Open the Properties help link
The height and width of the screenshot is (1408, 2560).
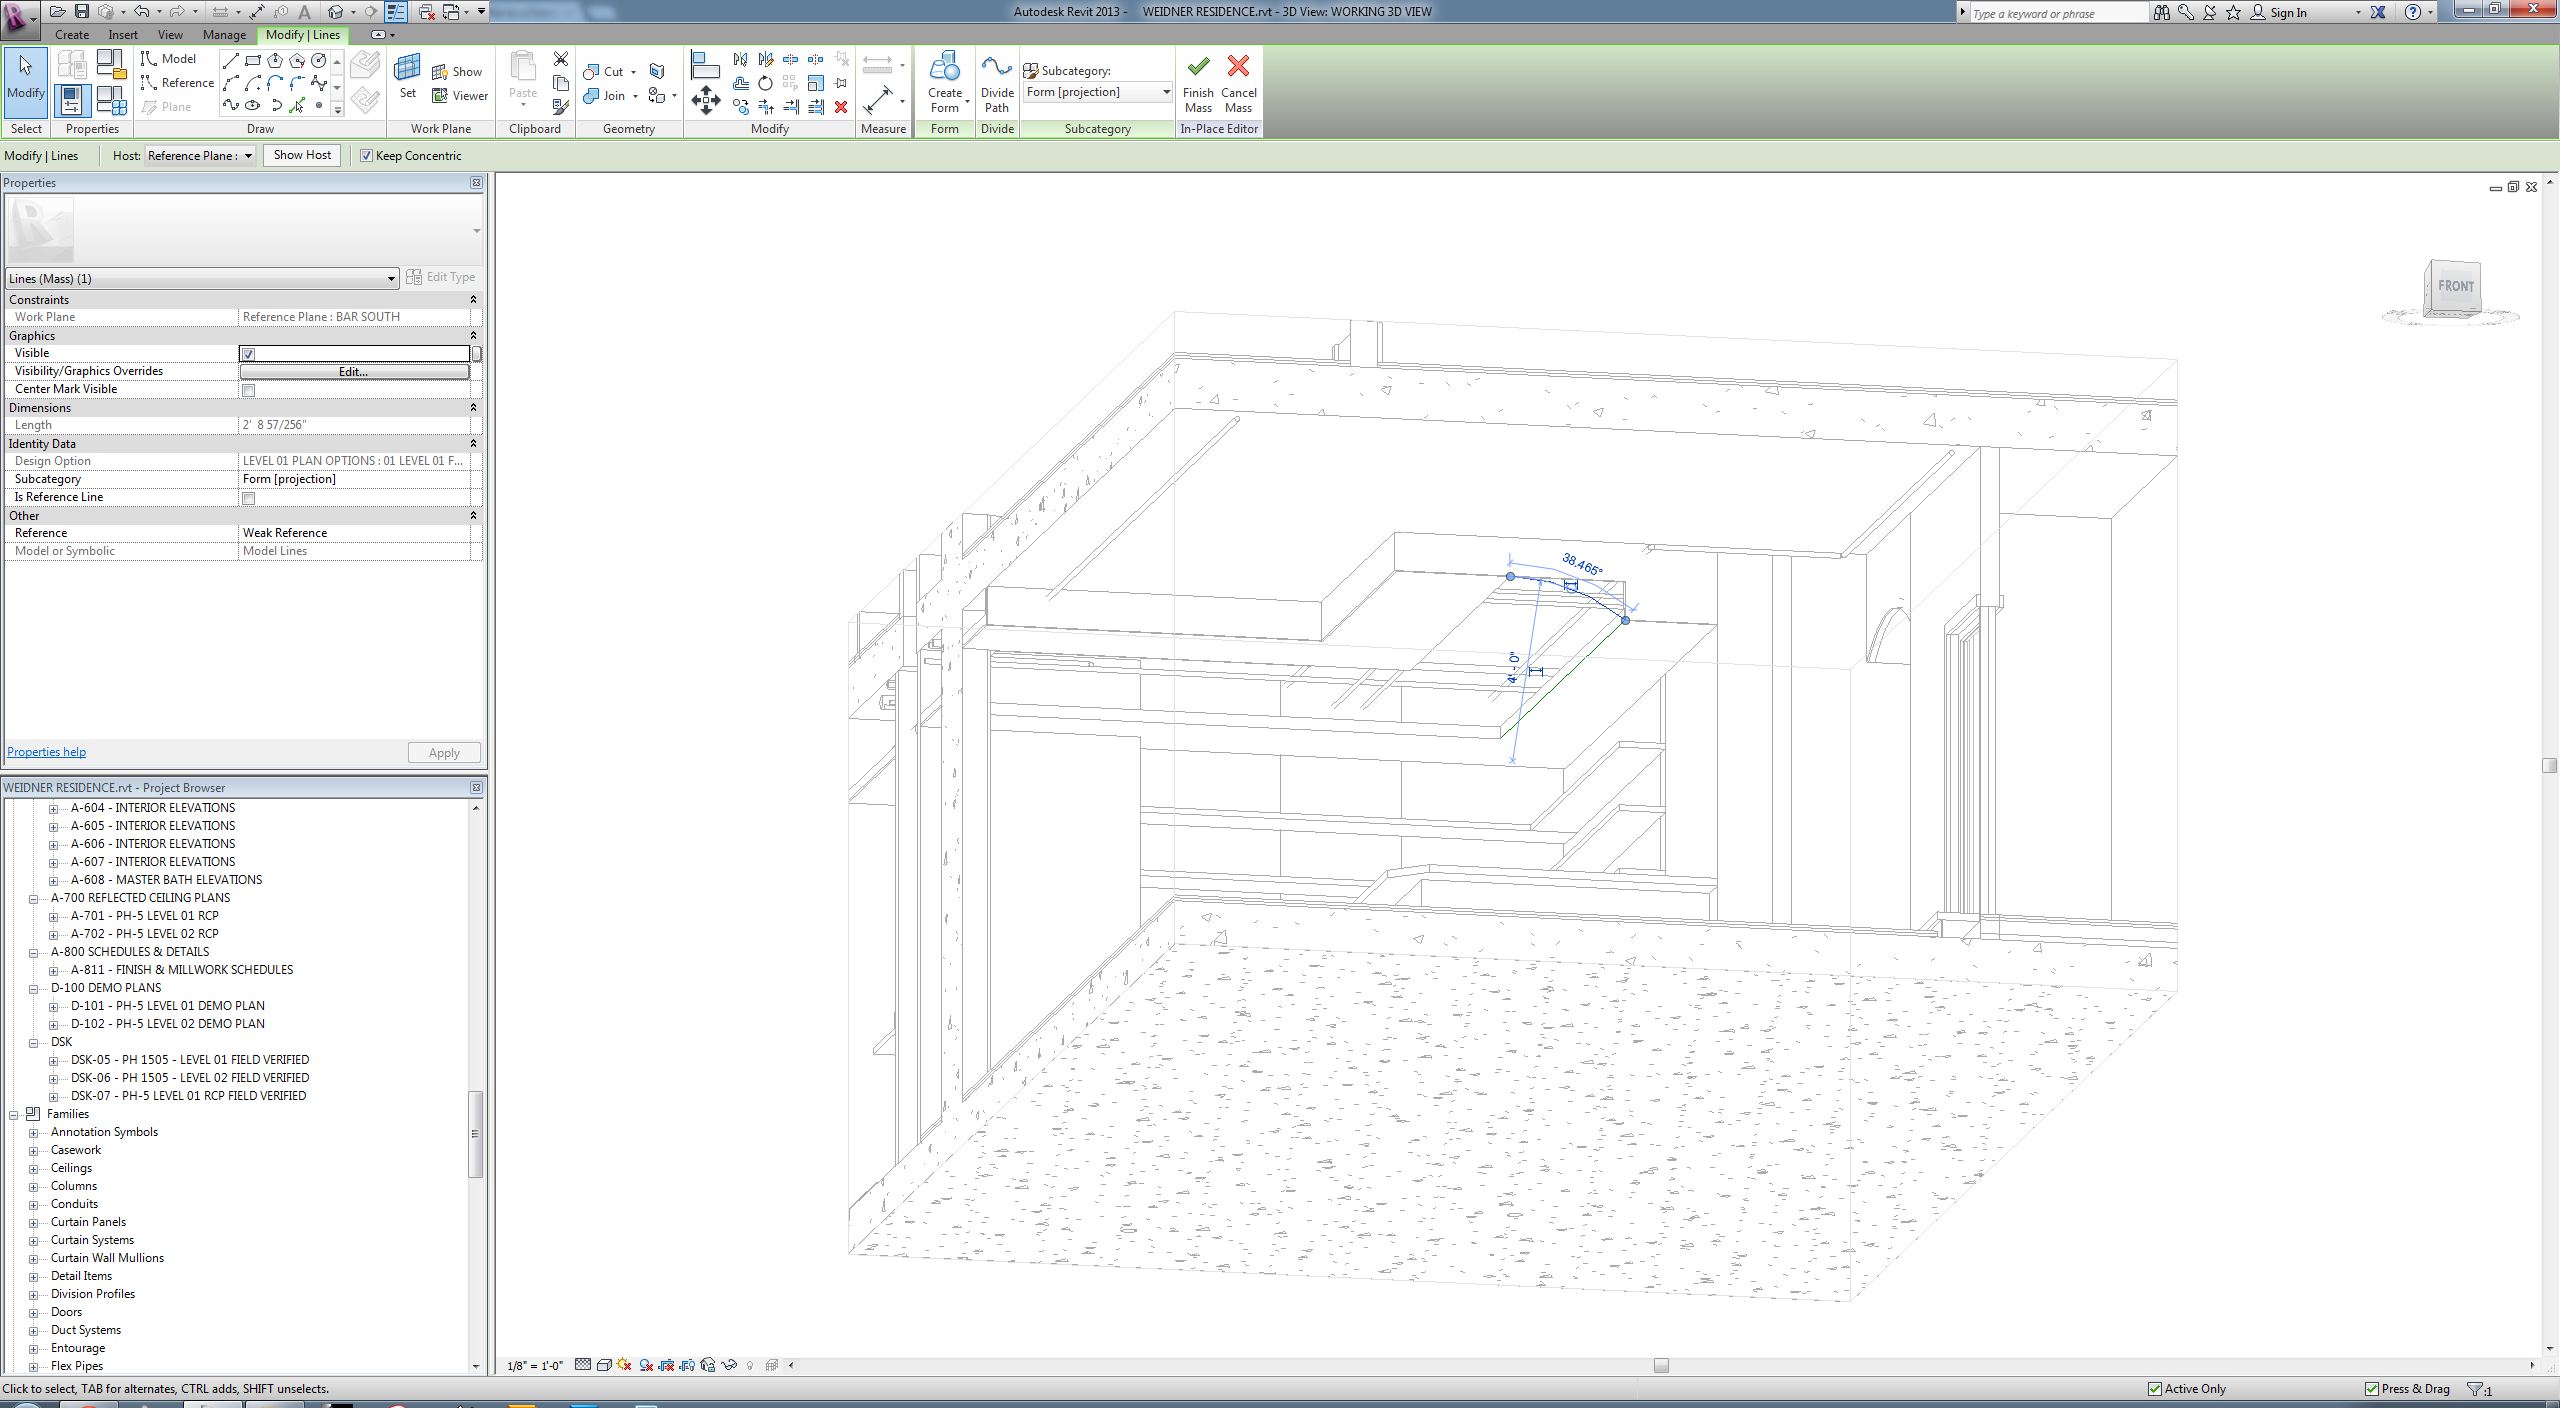(46, 752)
